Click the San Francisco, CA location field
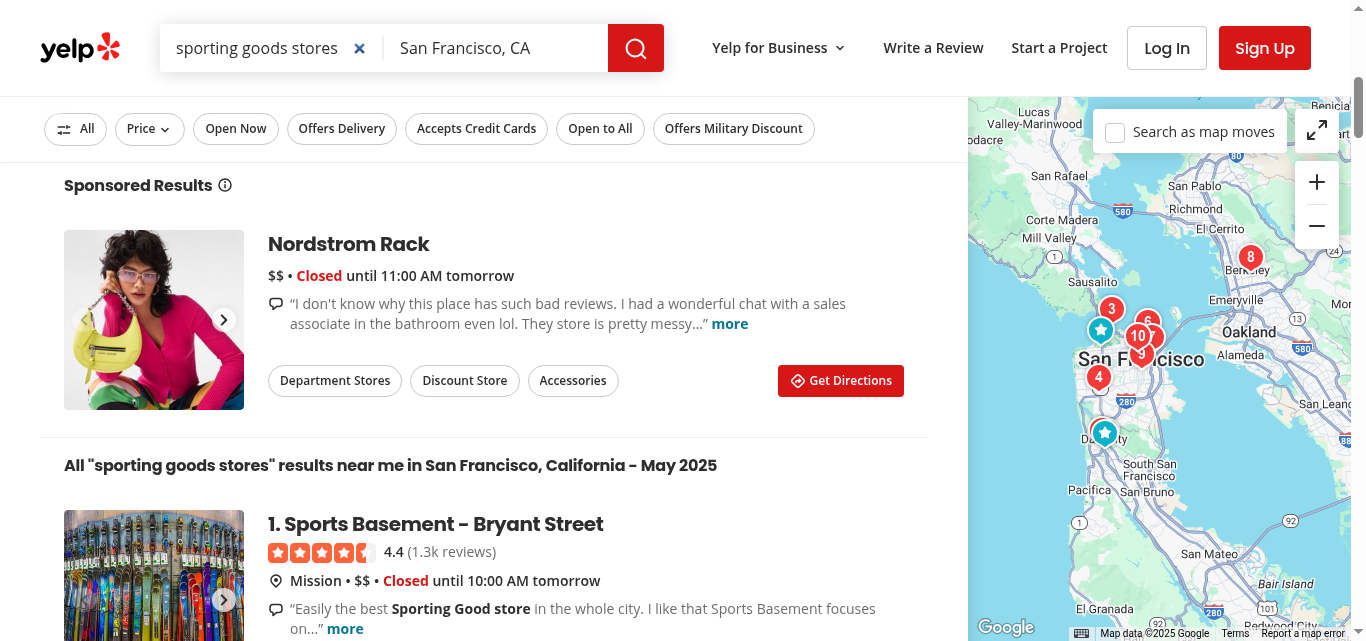This screenshot has height=641, width=1366. [498, 48]
